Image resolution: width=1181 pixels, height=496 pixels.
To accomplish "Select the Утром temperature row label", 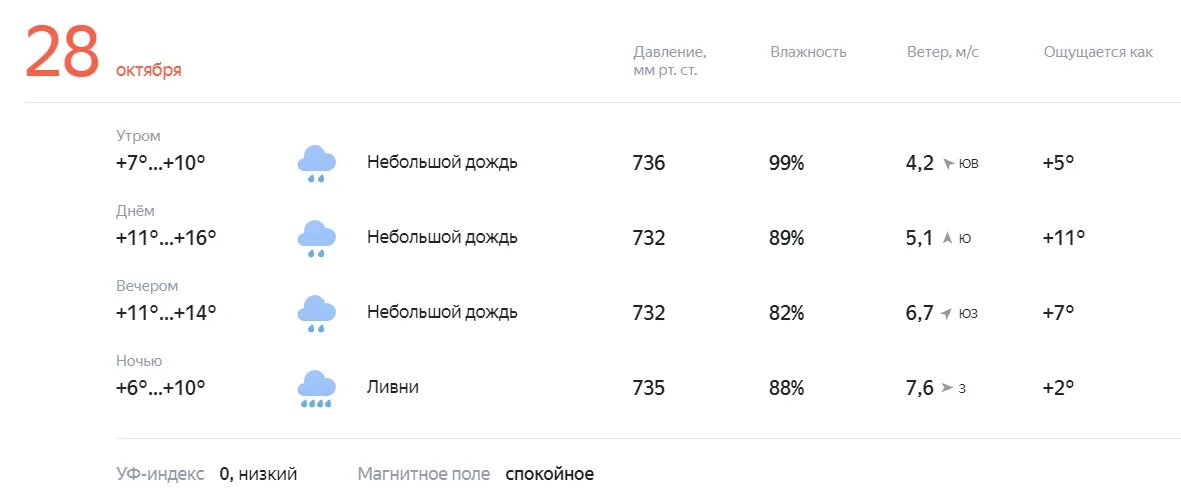I will 138,136.
